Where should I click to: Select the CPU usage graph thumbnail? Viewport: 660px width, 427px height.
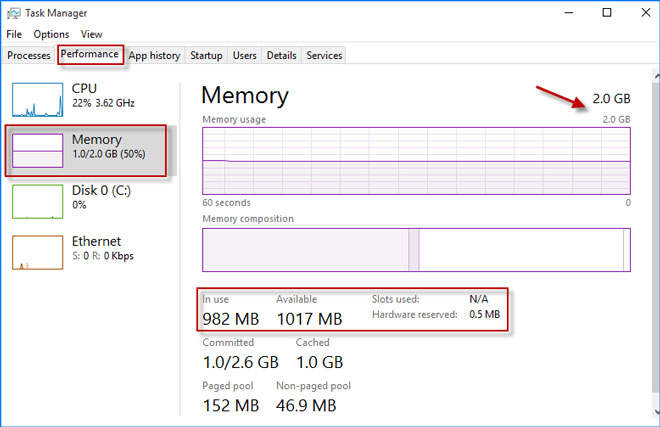click(x=37, y=100)
